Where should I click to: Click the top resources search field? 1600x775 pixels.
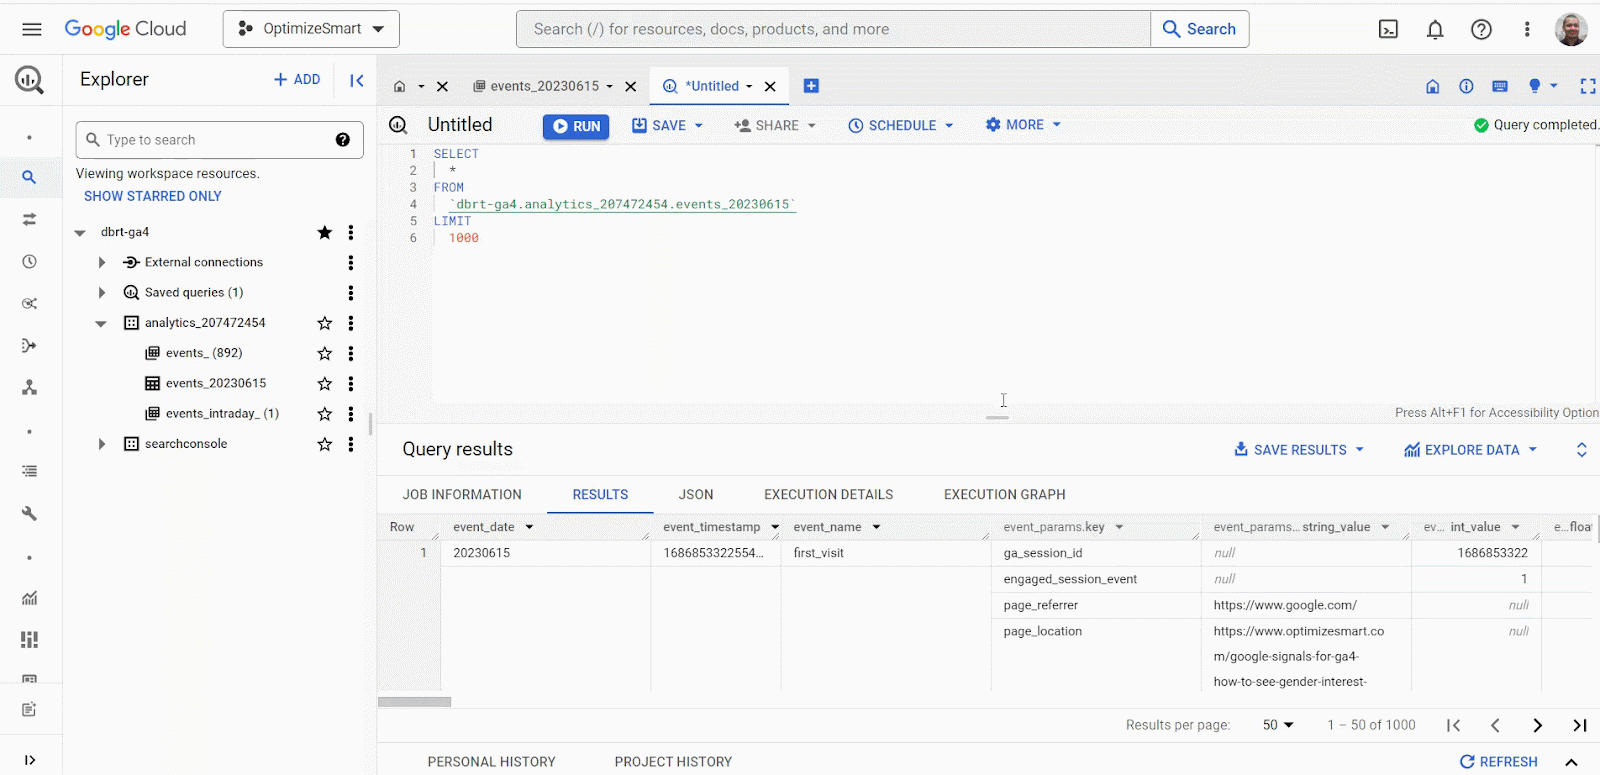coord(833,29)
